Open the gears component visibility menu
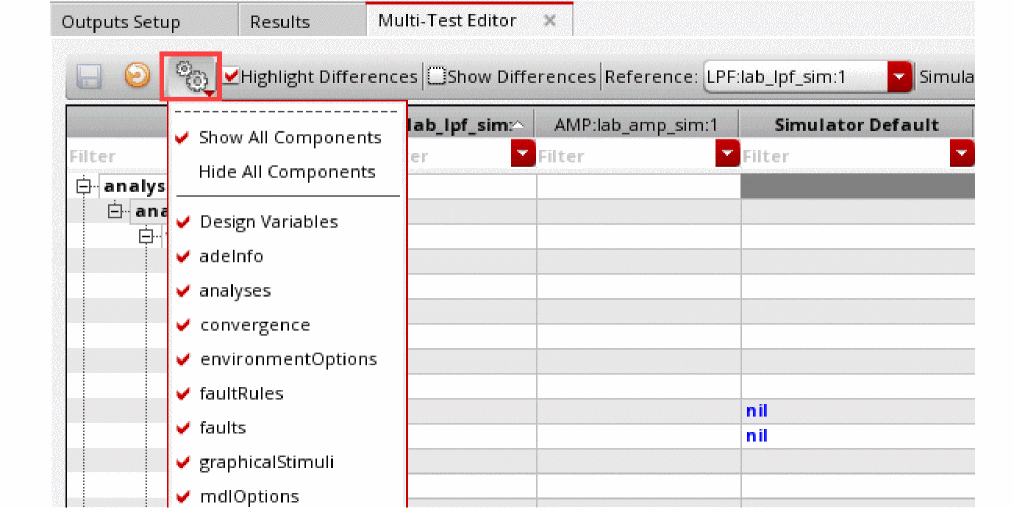The image size is (1013, 508). (x=191, y=77)
